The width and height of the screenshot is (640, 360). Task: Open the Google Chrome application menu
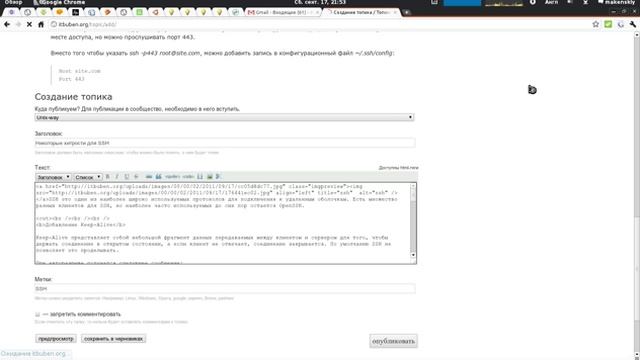click(x=59, y=2)
